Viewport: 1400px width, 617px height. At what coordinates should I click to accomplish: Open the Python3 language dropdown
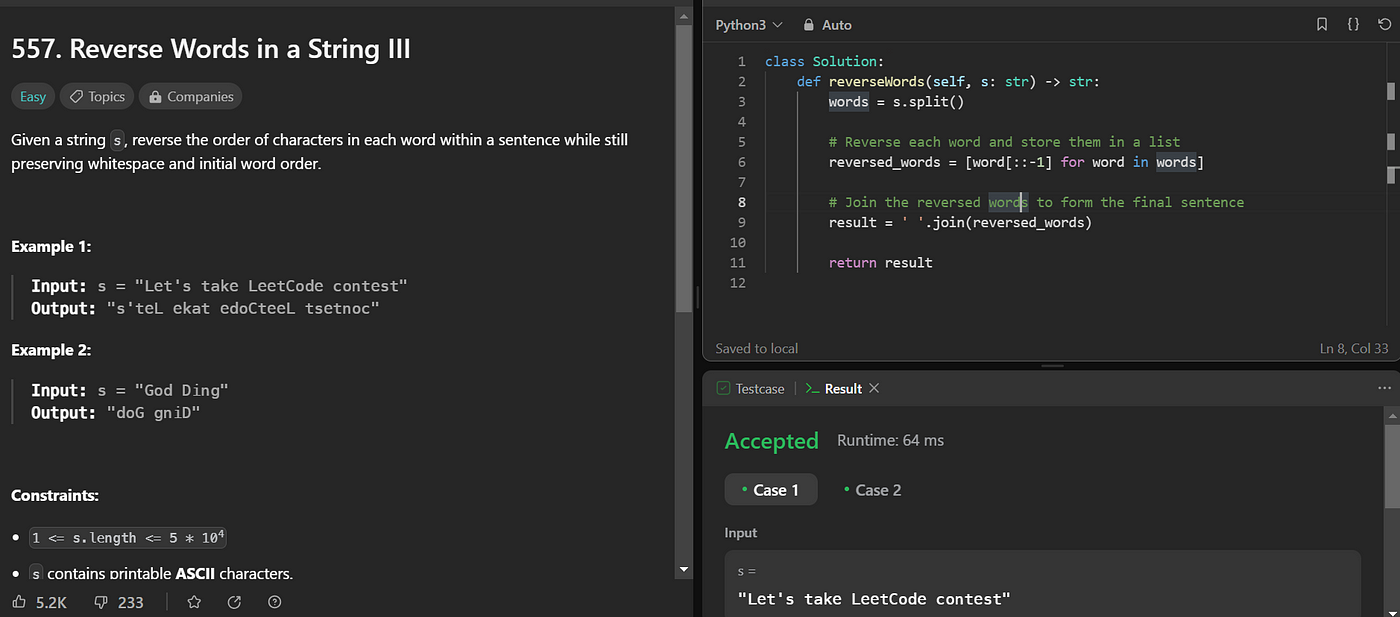click(749, 25)
